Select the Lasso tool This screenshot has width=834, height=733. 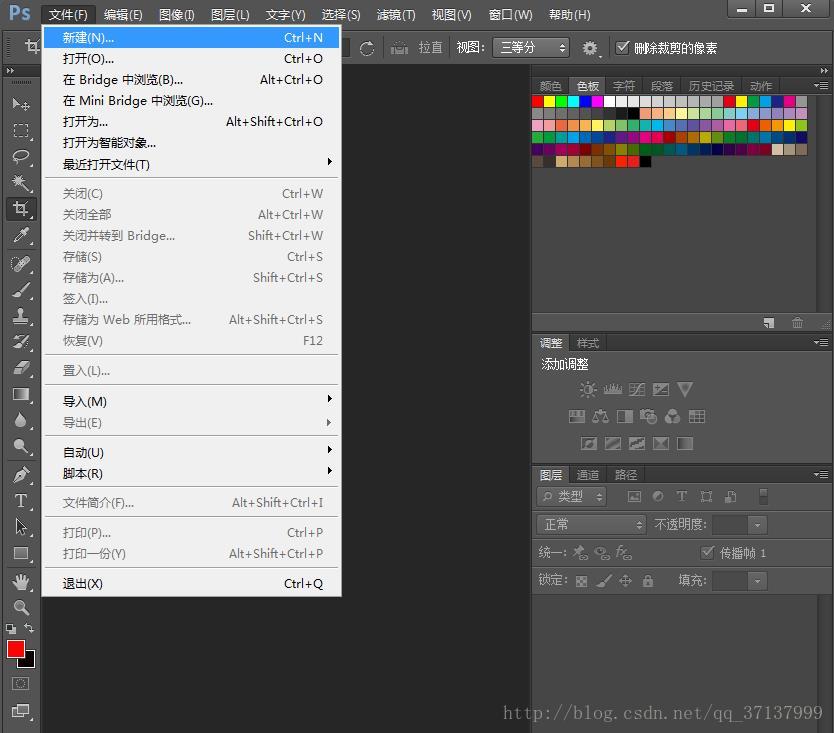click(x=21, y=157)
